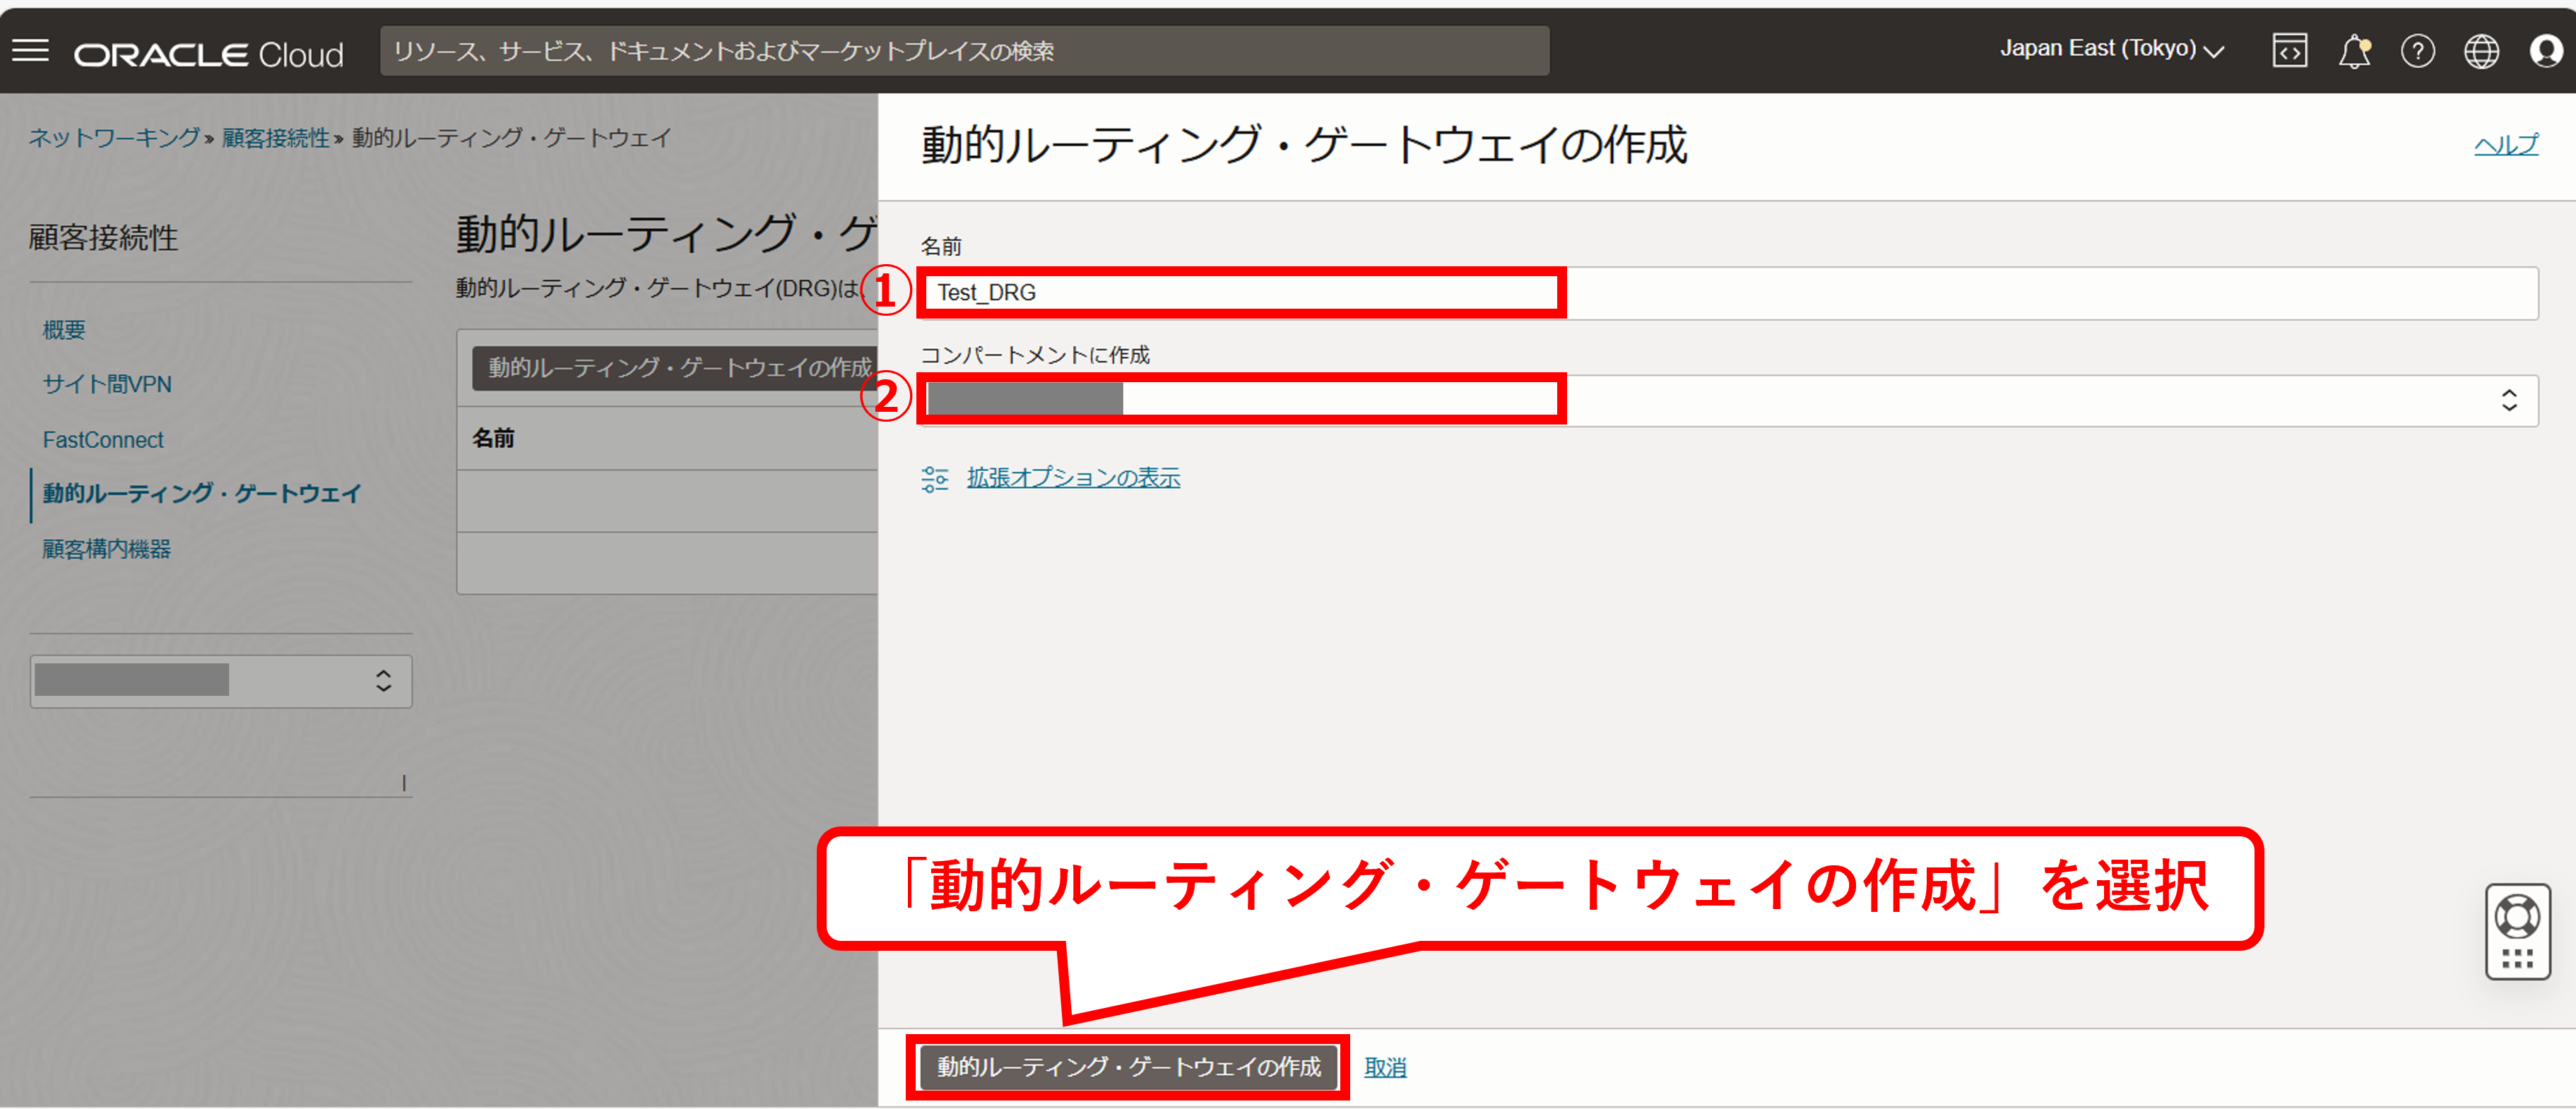Screen dimensions: 2576x1109
Task: Click the 取消 cancel link
Action: coord(1385,1067)
